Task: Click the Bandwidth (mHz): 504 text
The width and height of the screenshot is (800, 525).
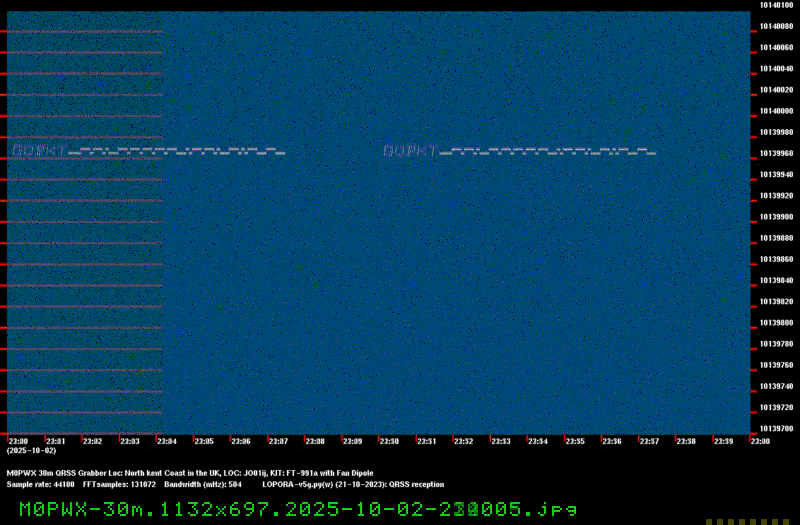Action: pos(203,484)
